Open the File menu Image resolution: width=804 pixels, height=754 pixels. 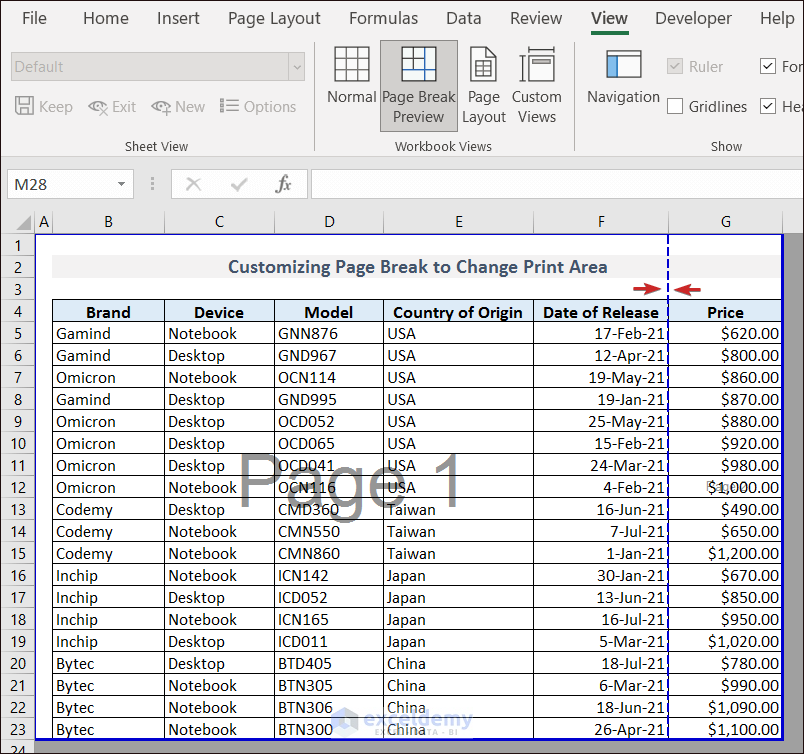tap(34, 18)
